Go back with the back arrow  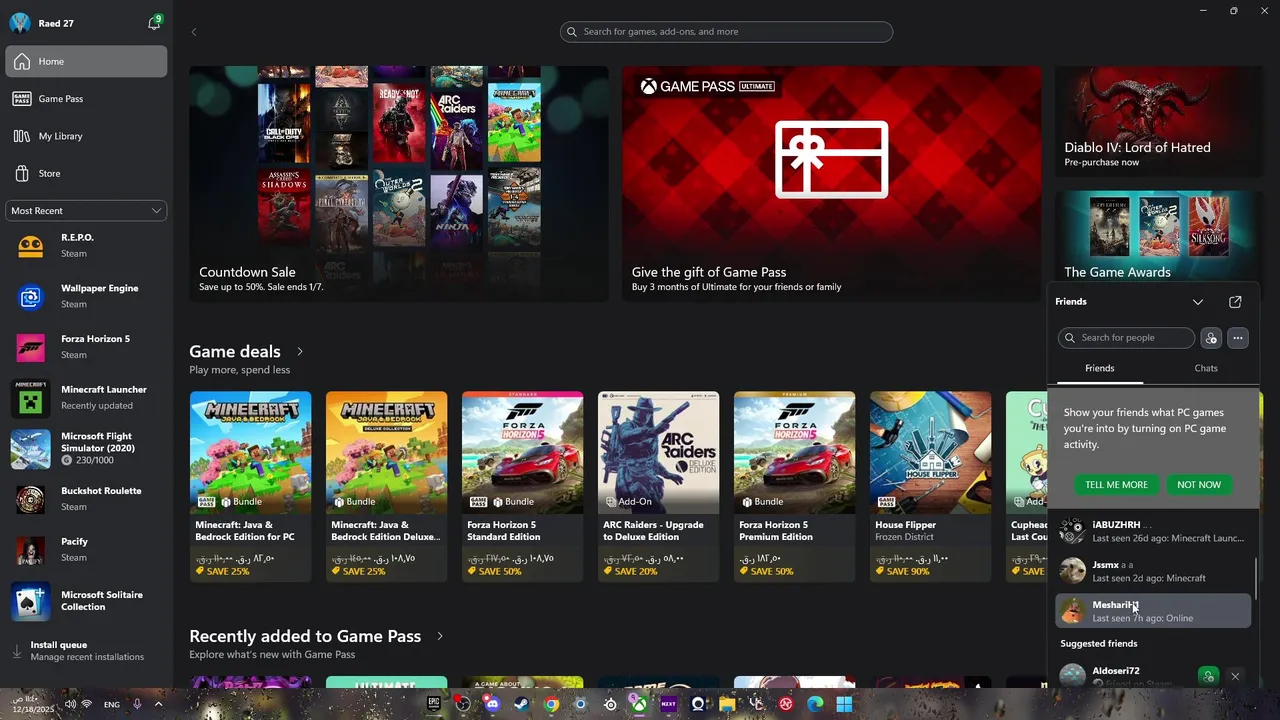pyautogui.click(x=194, y=32)
